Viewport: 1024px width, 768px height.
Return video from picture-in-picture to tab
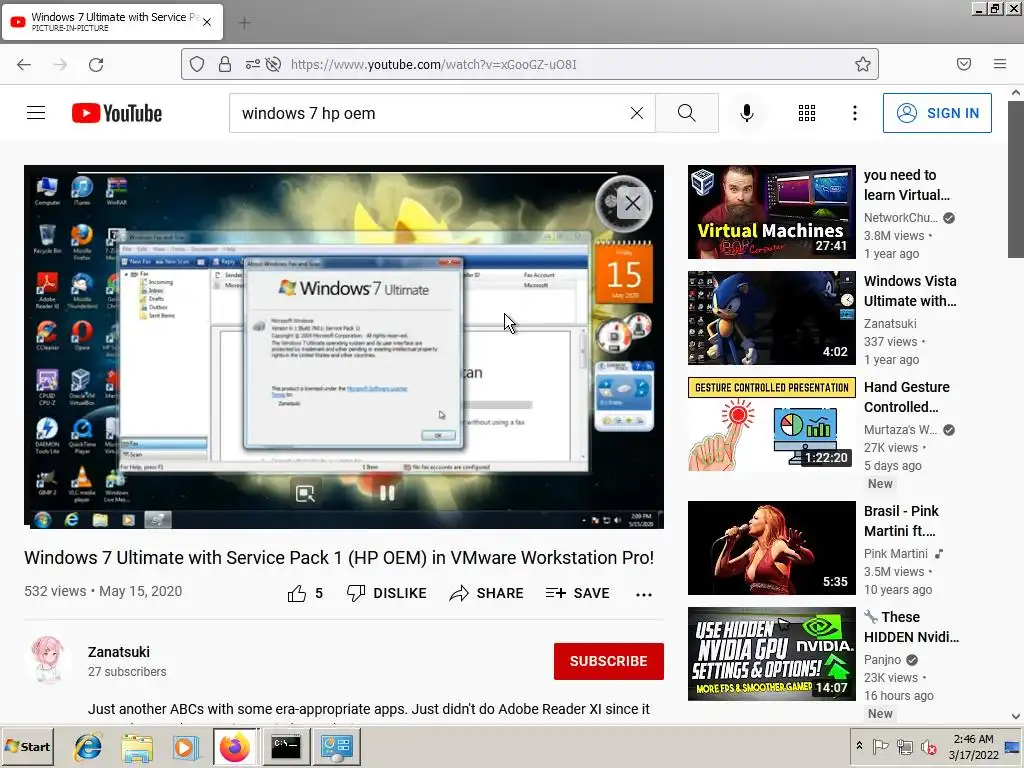[x=305, y=494]
